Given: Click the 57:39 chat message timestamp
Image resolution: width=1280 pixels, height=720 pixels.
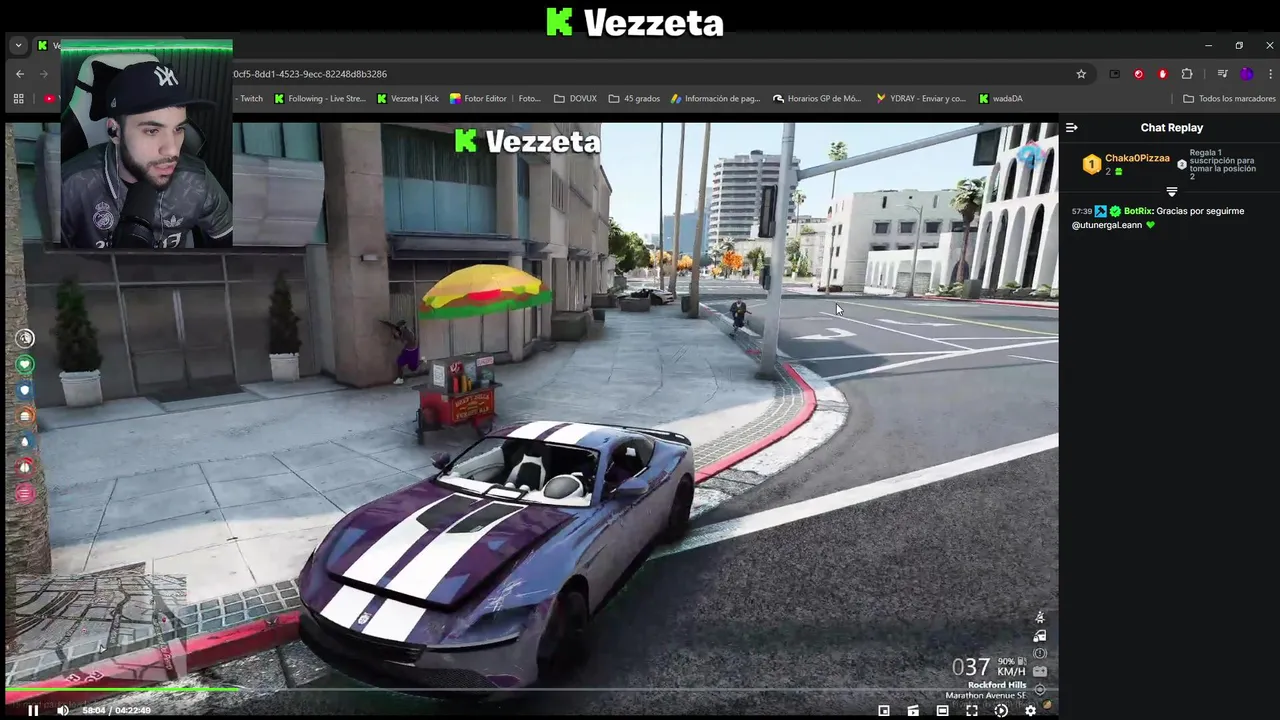Looking at the screenshot, I should point(1081,211).
